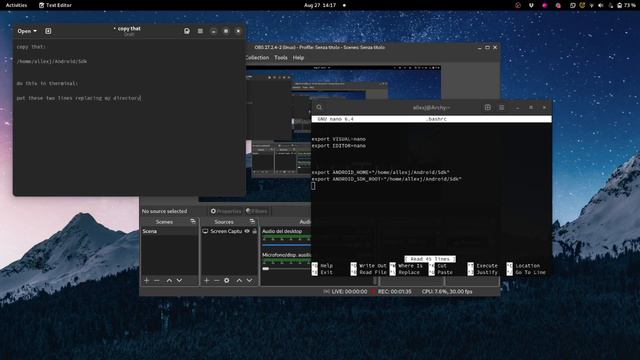Screen dimensions: 640x360
Task: Adjust the Audio del desktop volume slider
Action: (x=287, y=245)
